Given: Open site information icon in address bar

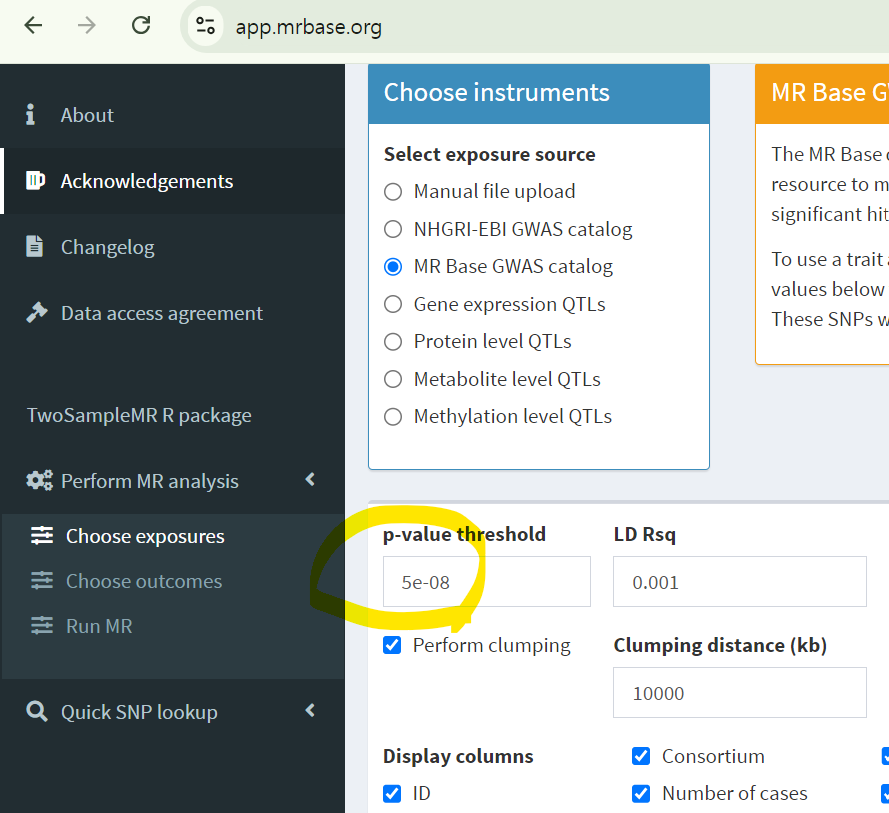Looking at the screenshot, I should [x=205, y=26].
